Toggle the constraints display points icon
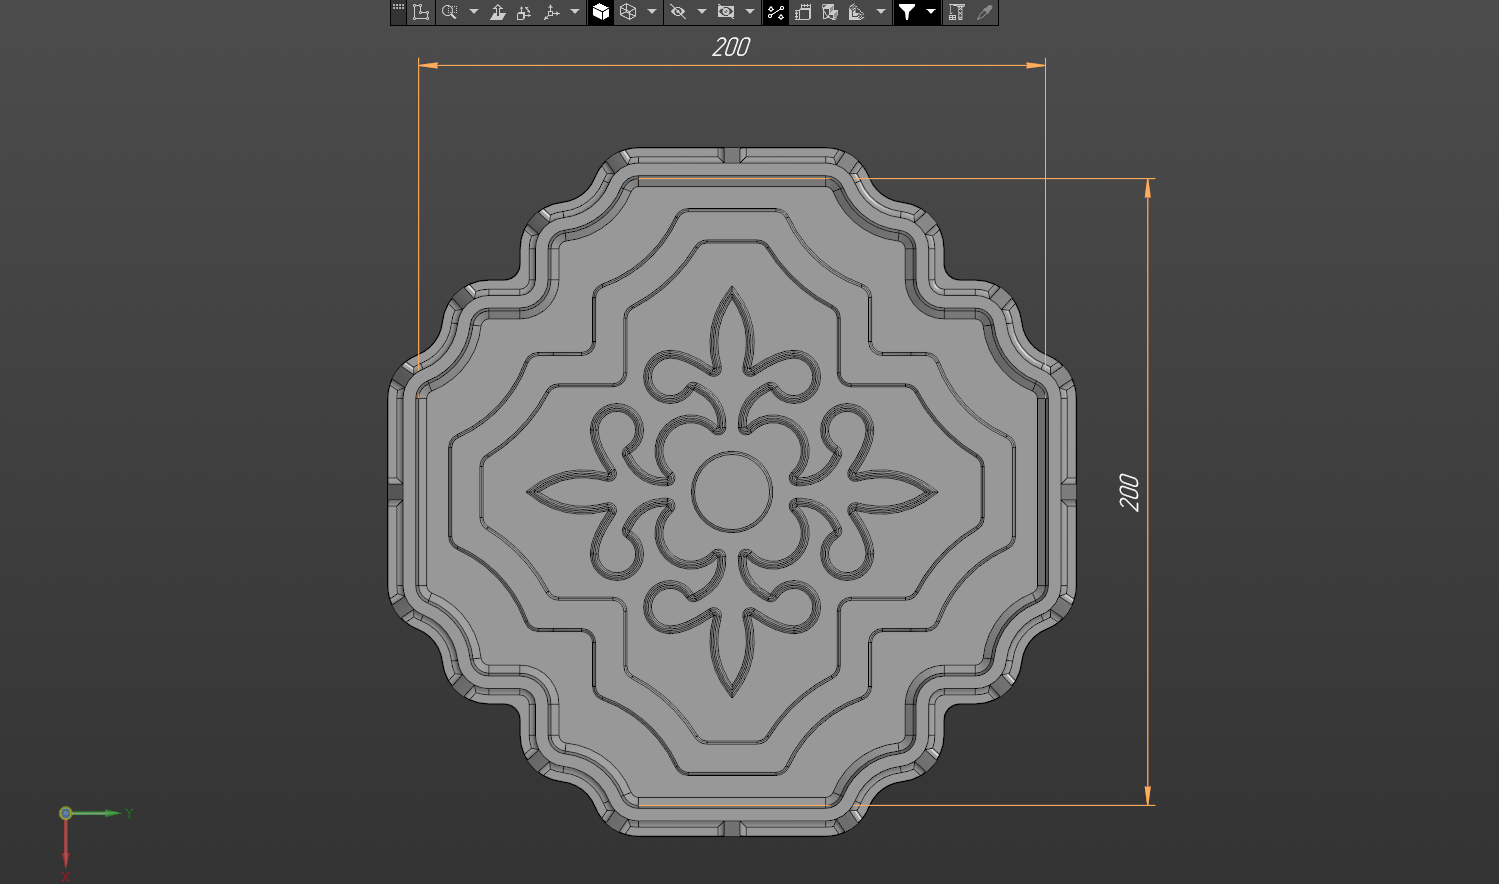The image size is (1499, 884). click(x=776, y=12)
